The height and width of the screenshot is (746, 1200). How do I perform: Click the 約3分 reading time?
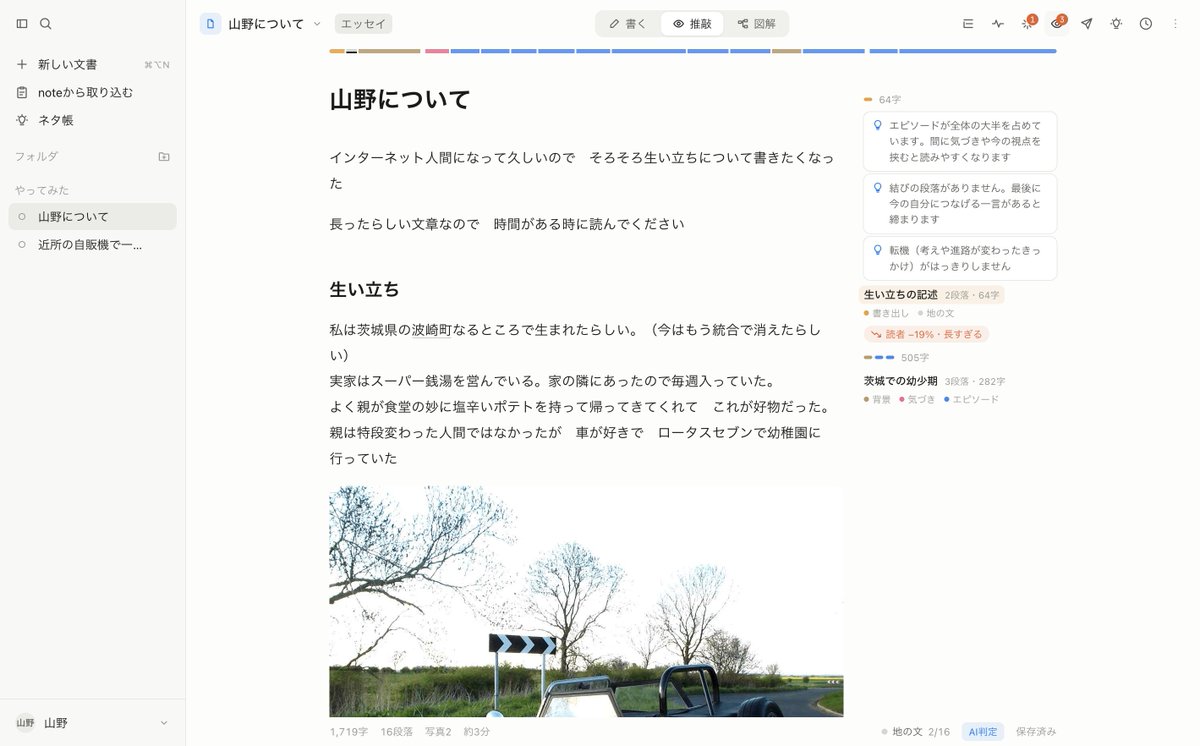point(476,732)
